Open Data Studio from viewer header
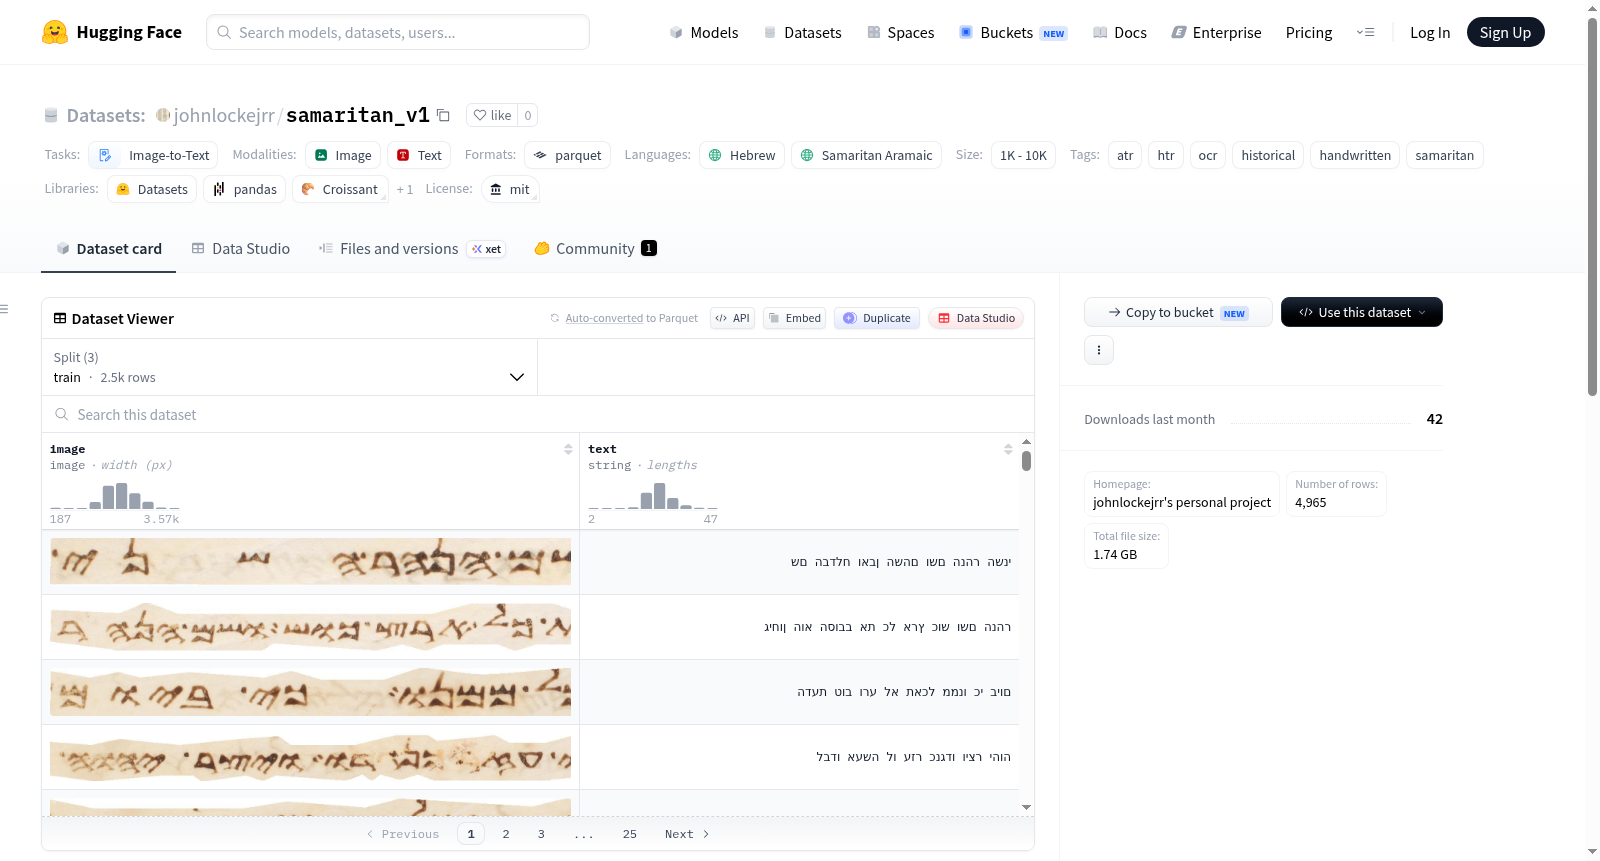 (976, 318)
